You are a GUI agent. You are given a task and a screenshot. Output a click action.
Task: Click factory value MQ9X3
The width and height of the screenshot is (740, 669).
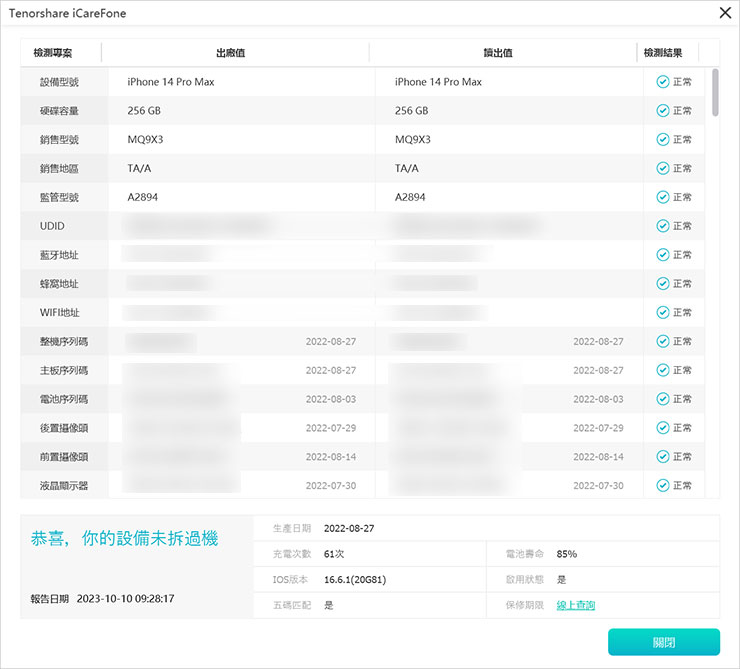click(145, 139)
